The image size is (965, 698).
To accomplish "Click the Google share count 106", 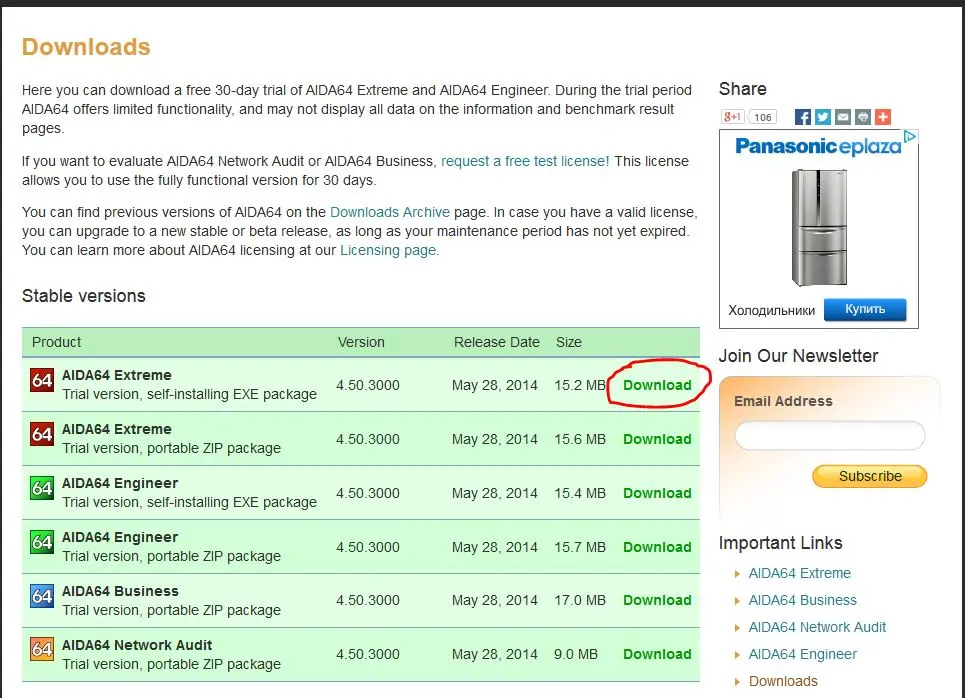I will 763,117.
